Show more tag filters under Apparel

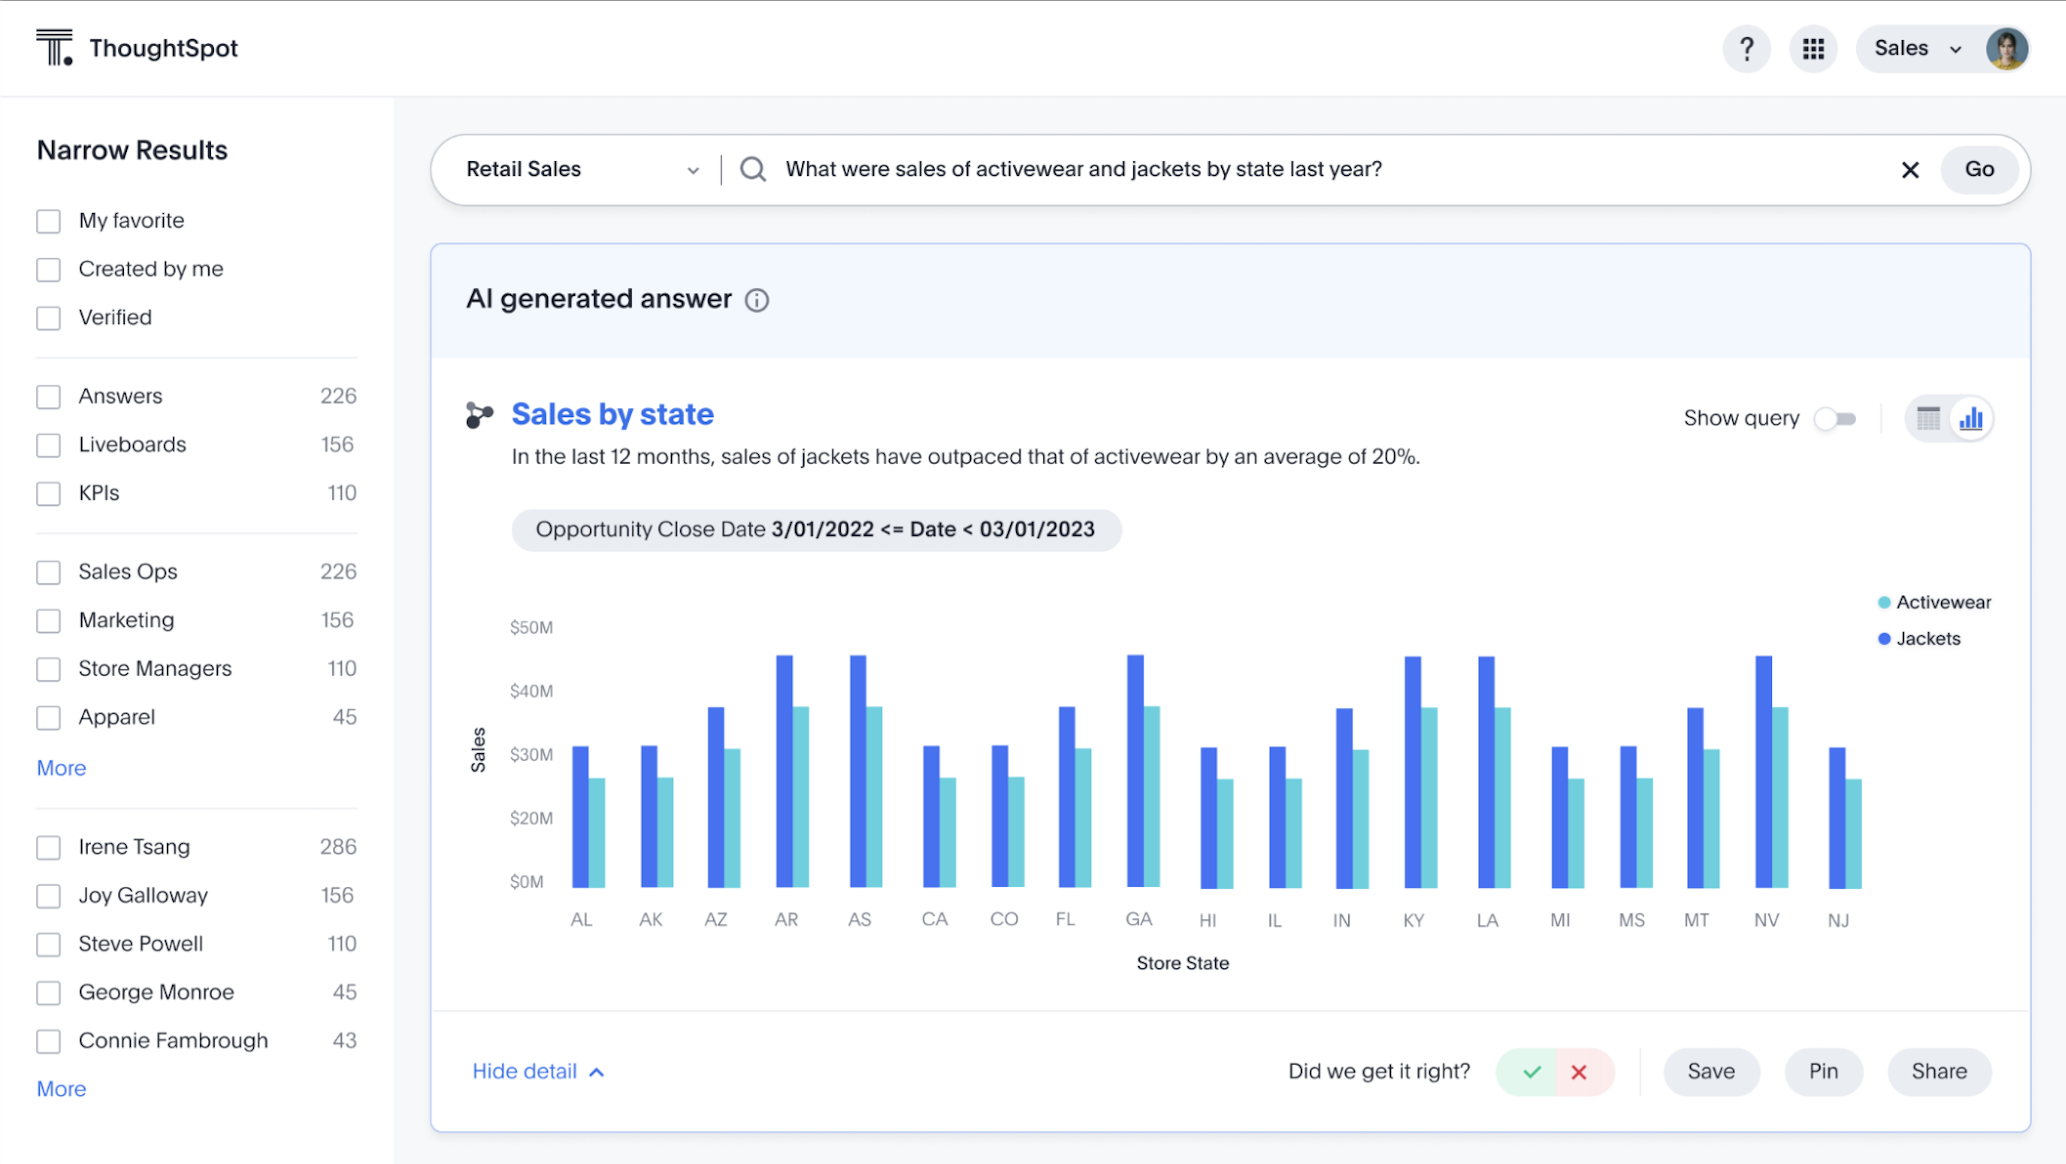click(61, 768)
